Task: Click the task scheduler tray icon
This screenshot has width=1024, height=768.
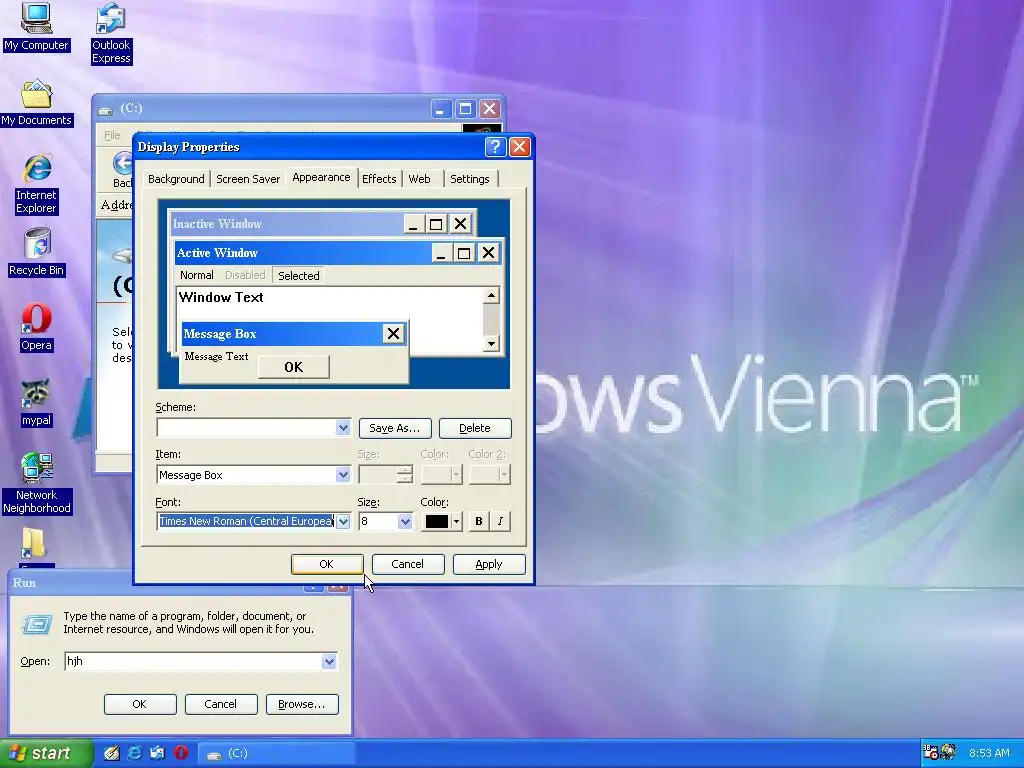Action: [x=930, y=752]
